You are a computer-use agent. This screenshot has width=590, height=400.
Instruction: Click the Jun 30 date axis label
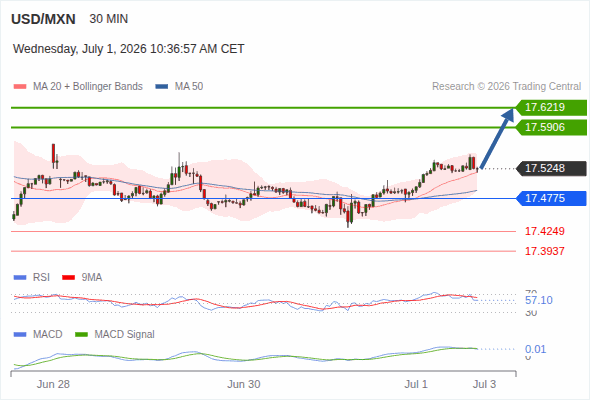point(244,384)
